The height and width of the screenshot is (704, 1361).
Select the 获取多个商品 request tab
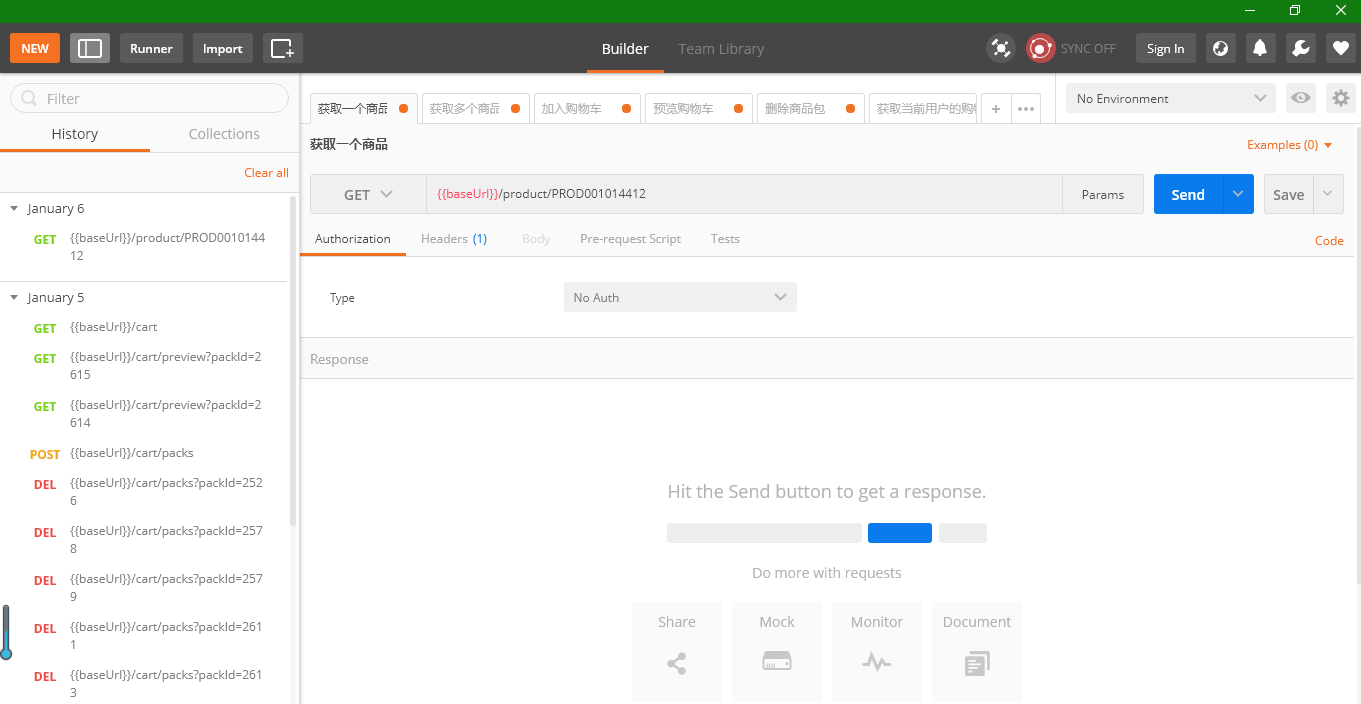pos(475,109)
